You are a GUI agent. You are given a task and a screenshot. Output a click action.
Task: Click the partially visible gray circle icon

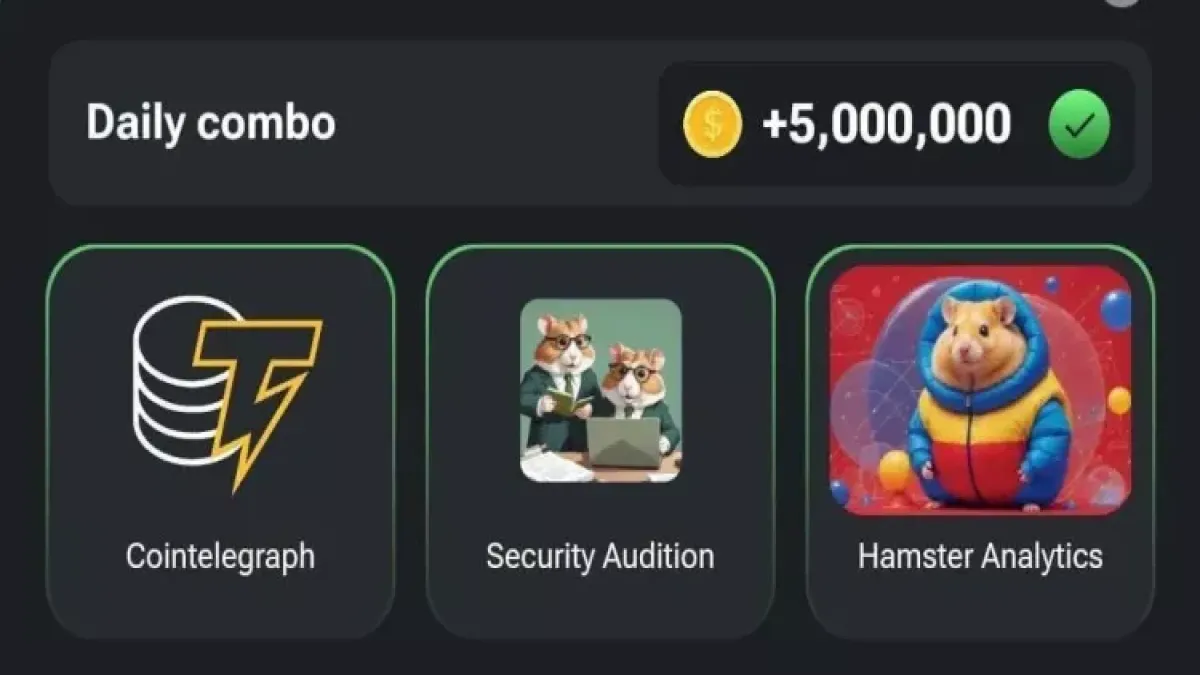[1122, 3]
